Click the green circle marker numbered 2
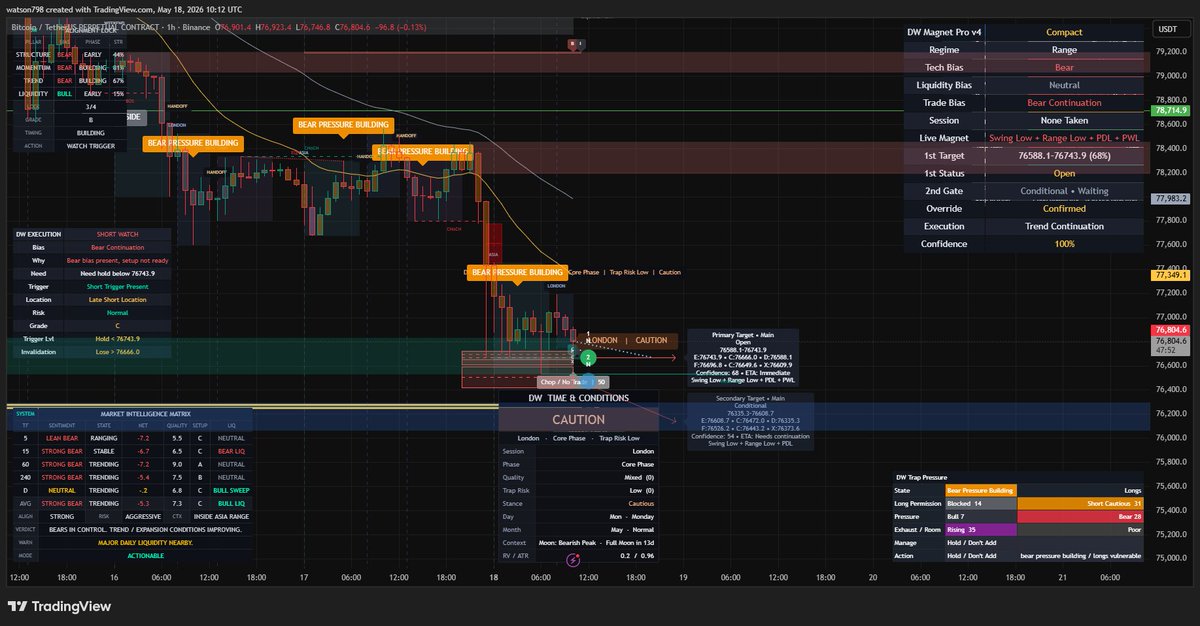 coord(588,357)
